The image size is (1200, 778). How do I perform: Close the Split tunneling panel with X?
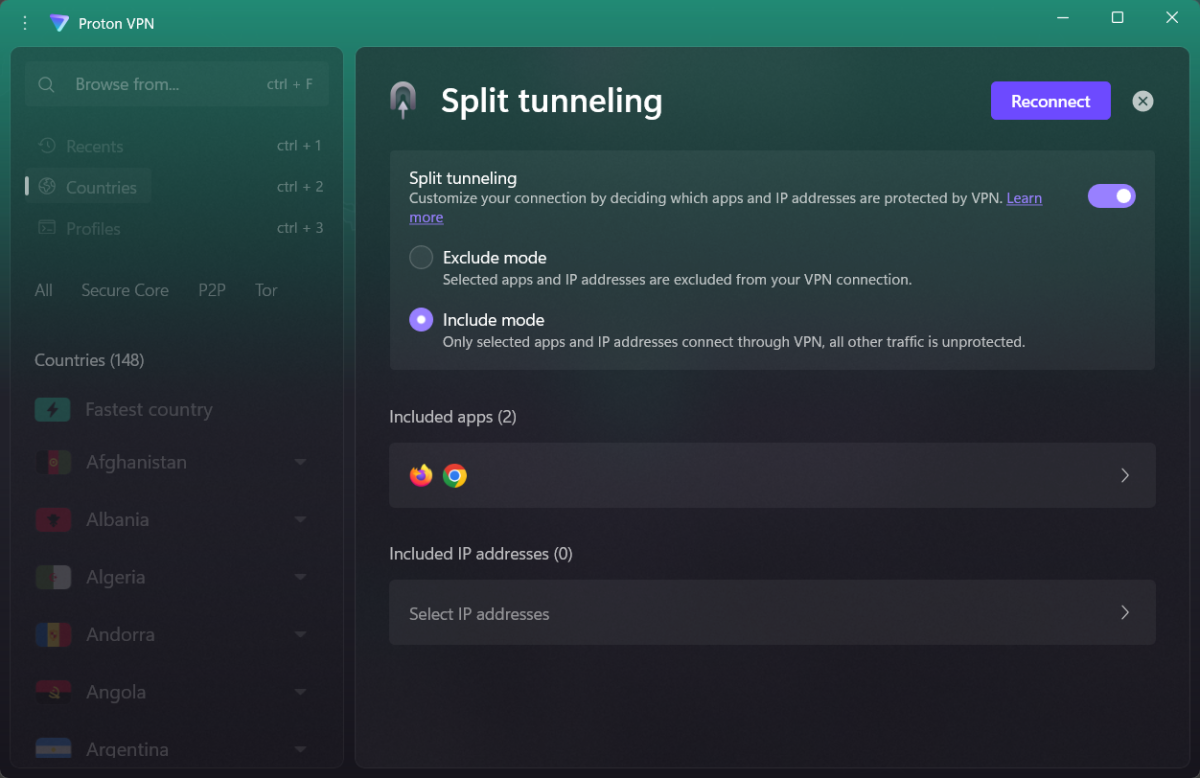tap(1143, 101)
